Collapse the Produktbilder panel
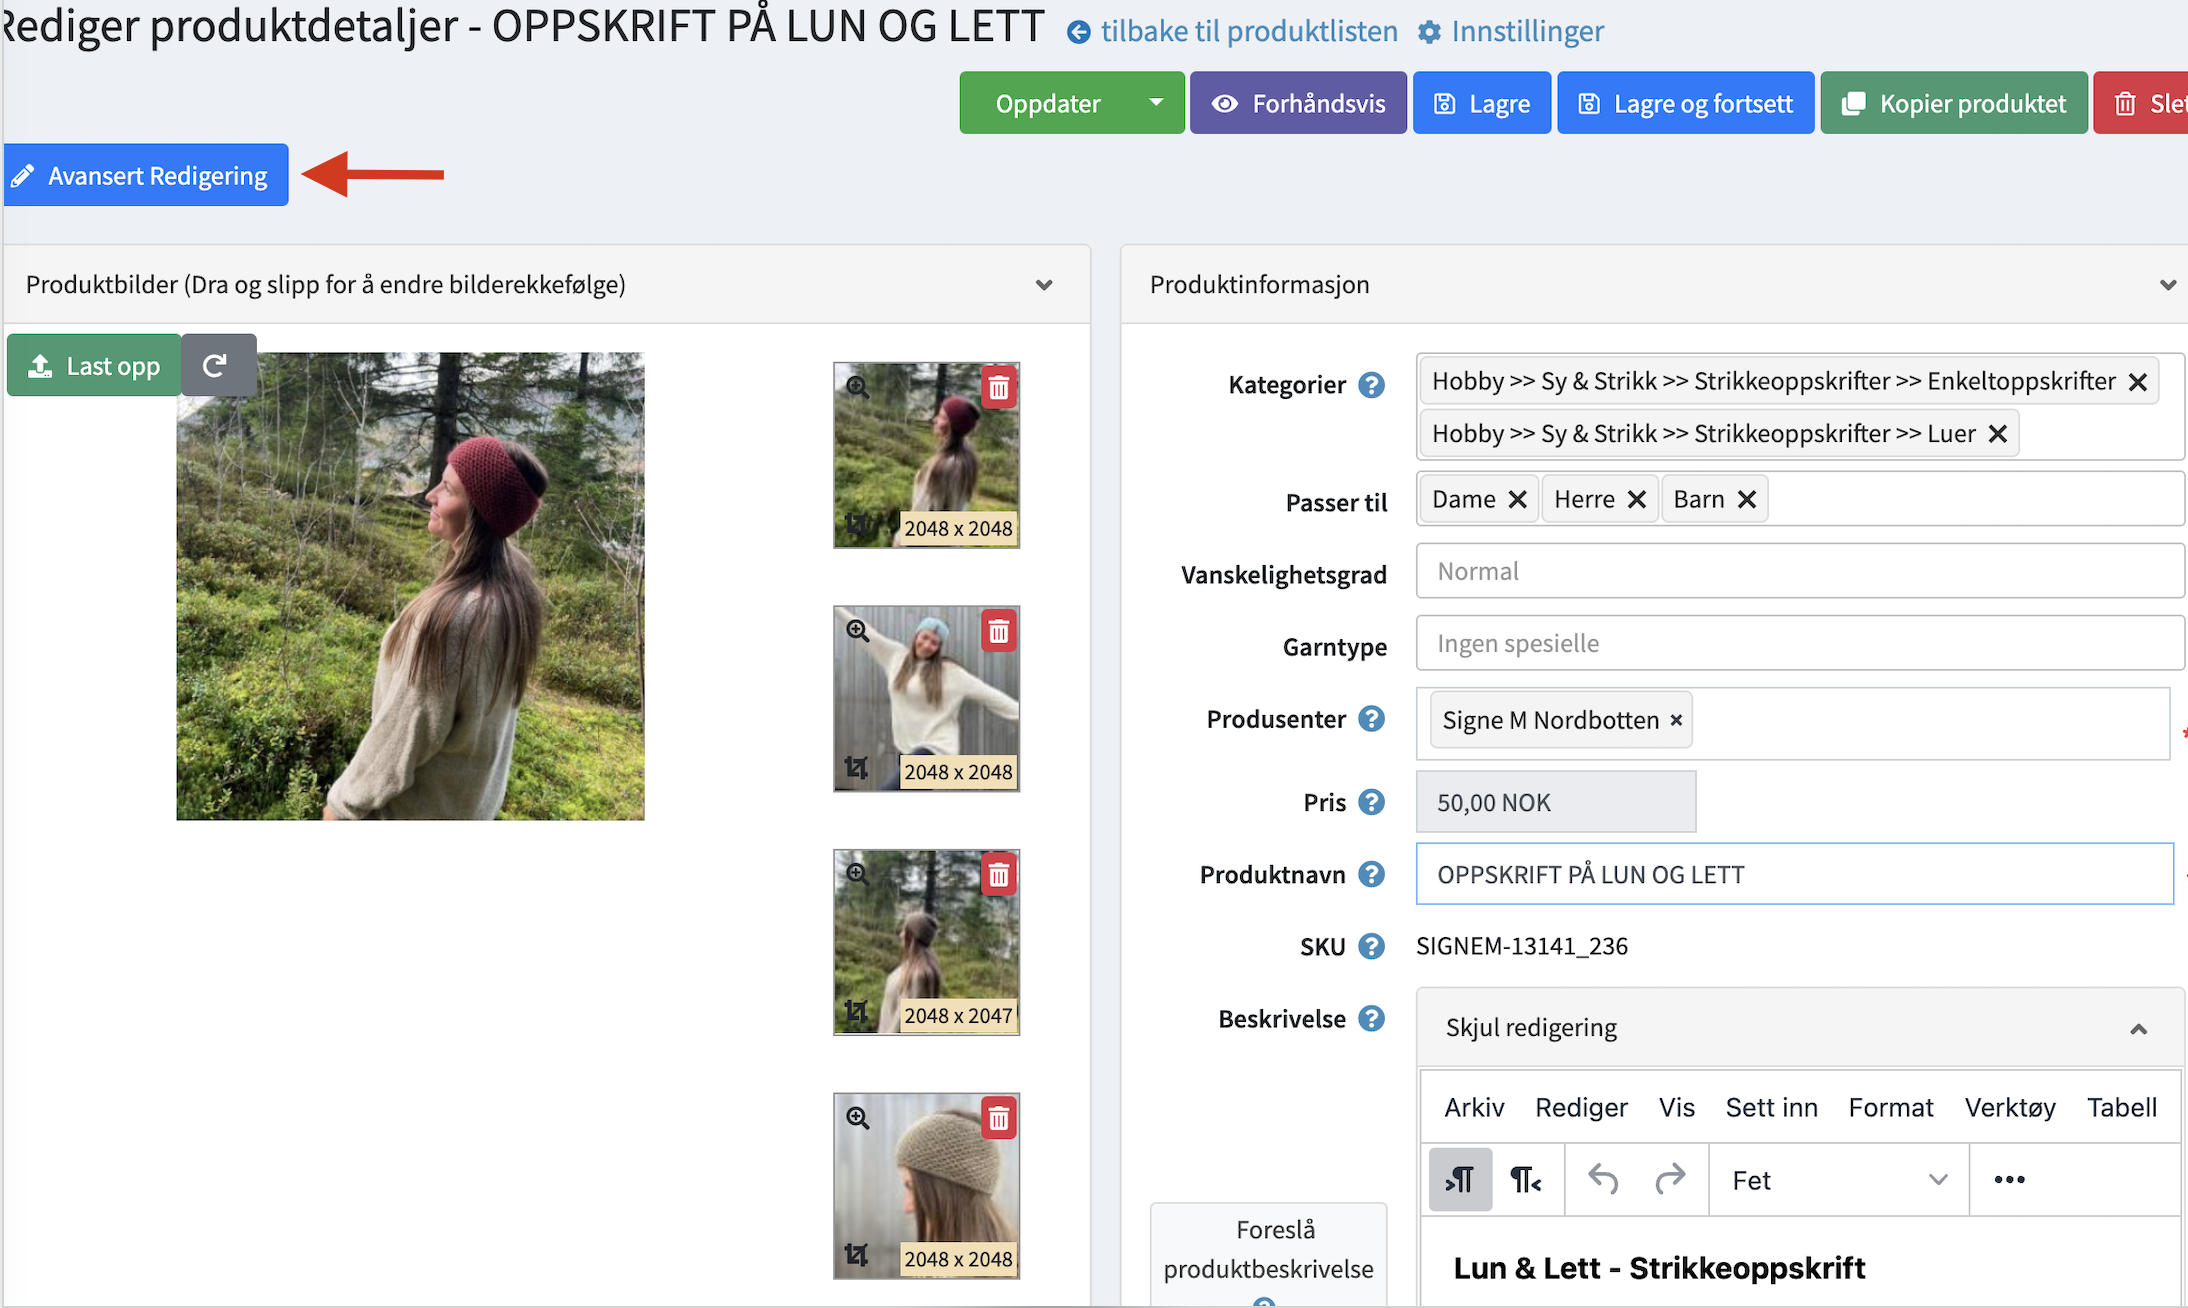This screenshot has height=1308, width=2188. point(1044,285)
